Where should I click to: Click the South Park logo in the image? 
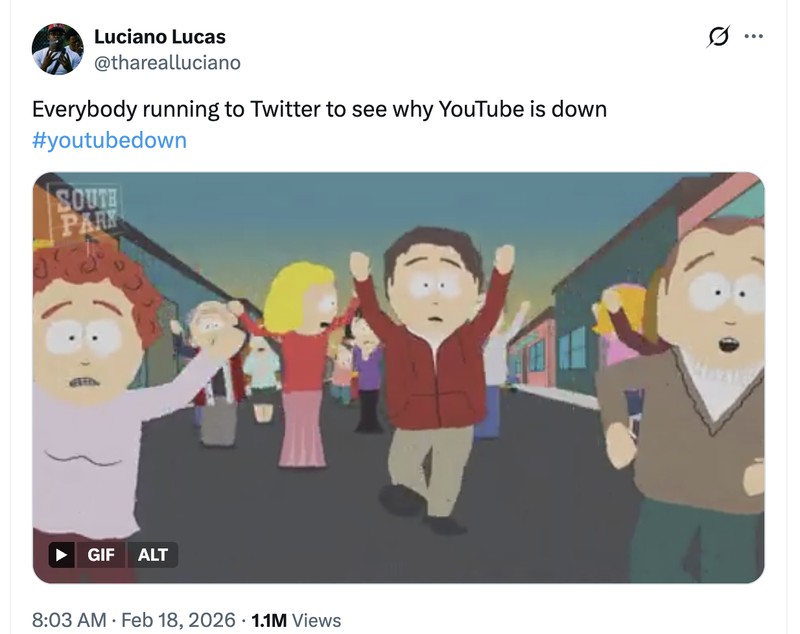click(87, 205)
